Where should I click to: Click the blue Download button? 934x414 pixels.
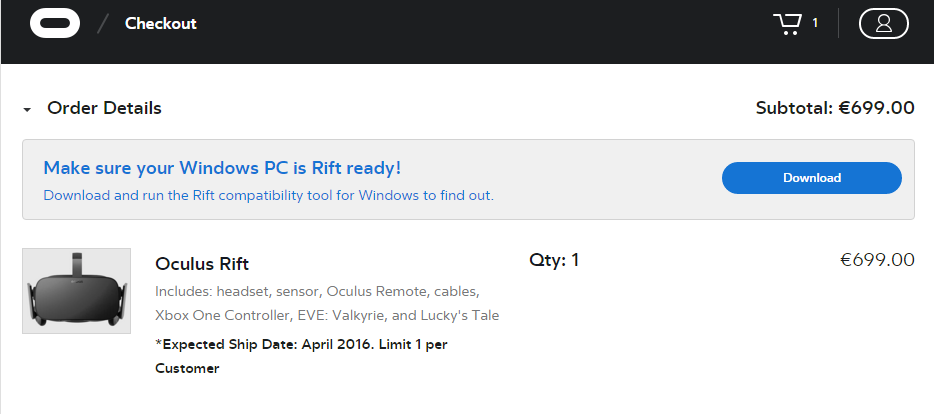coord(811,178)
